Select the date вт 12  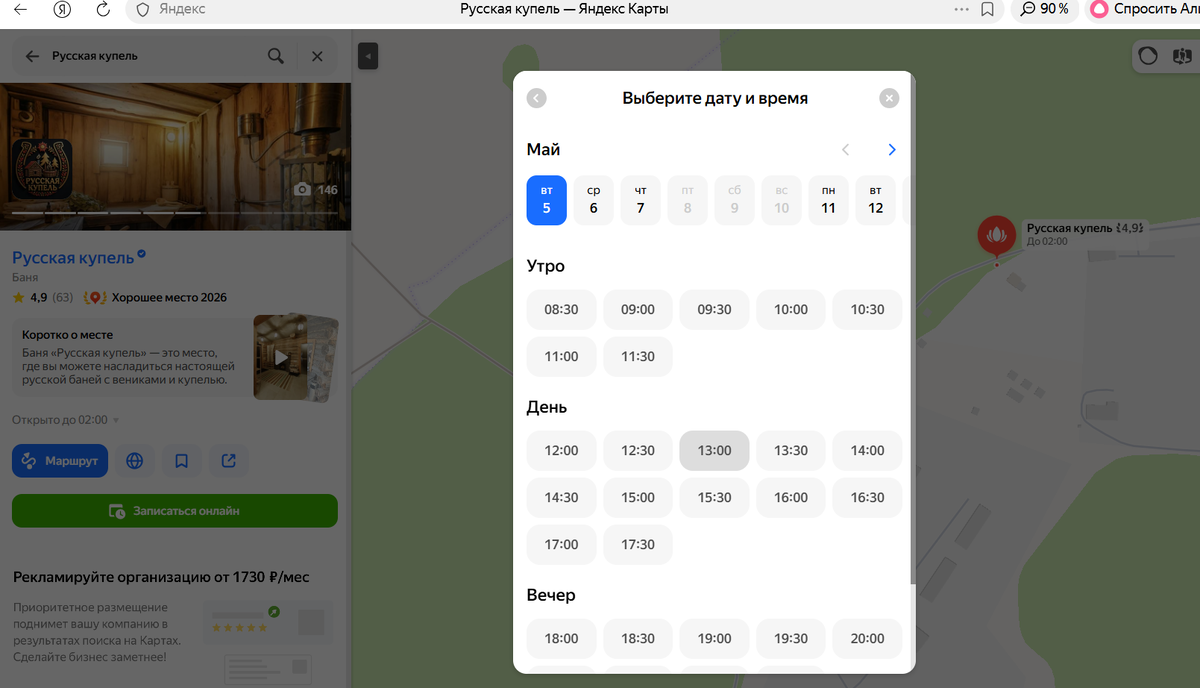(x=876, y=200)
